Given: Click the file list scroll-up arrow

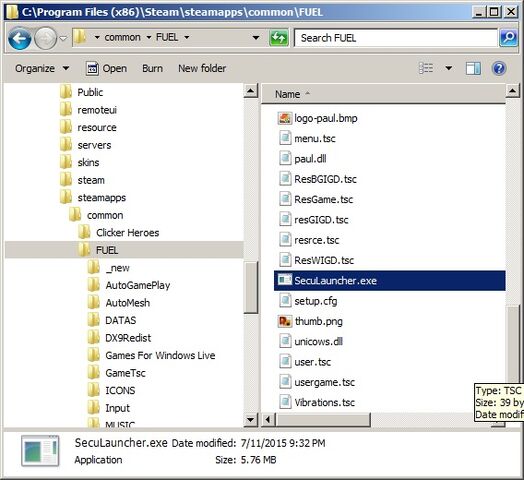Looking at the screenshot, I should pyautogui.click(x=512, y=91).
